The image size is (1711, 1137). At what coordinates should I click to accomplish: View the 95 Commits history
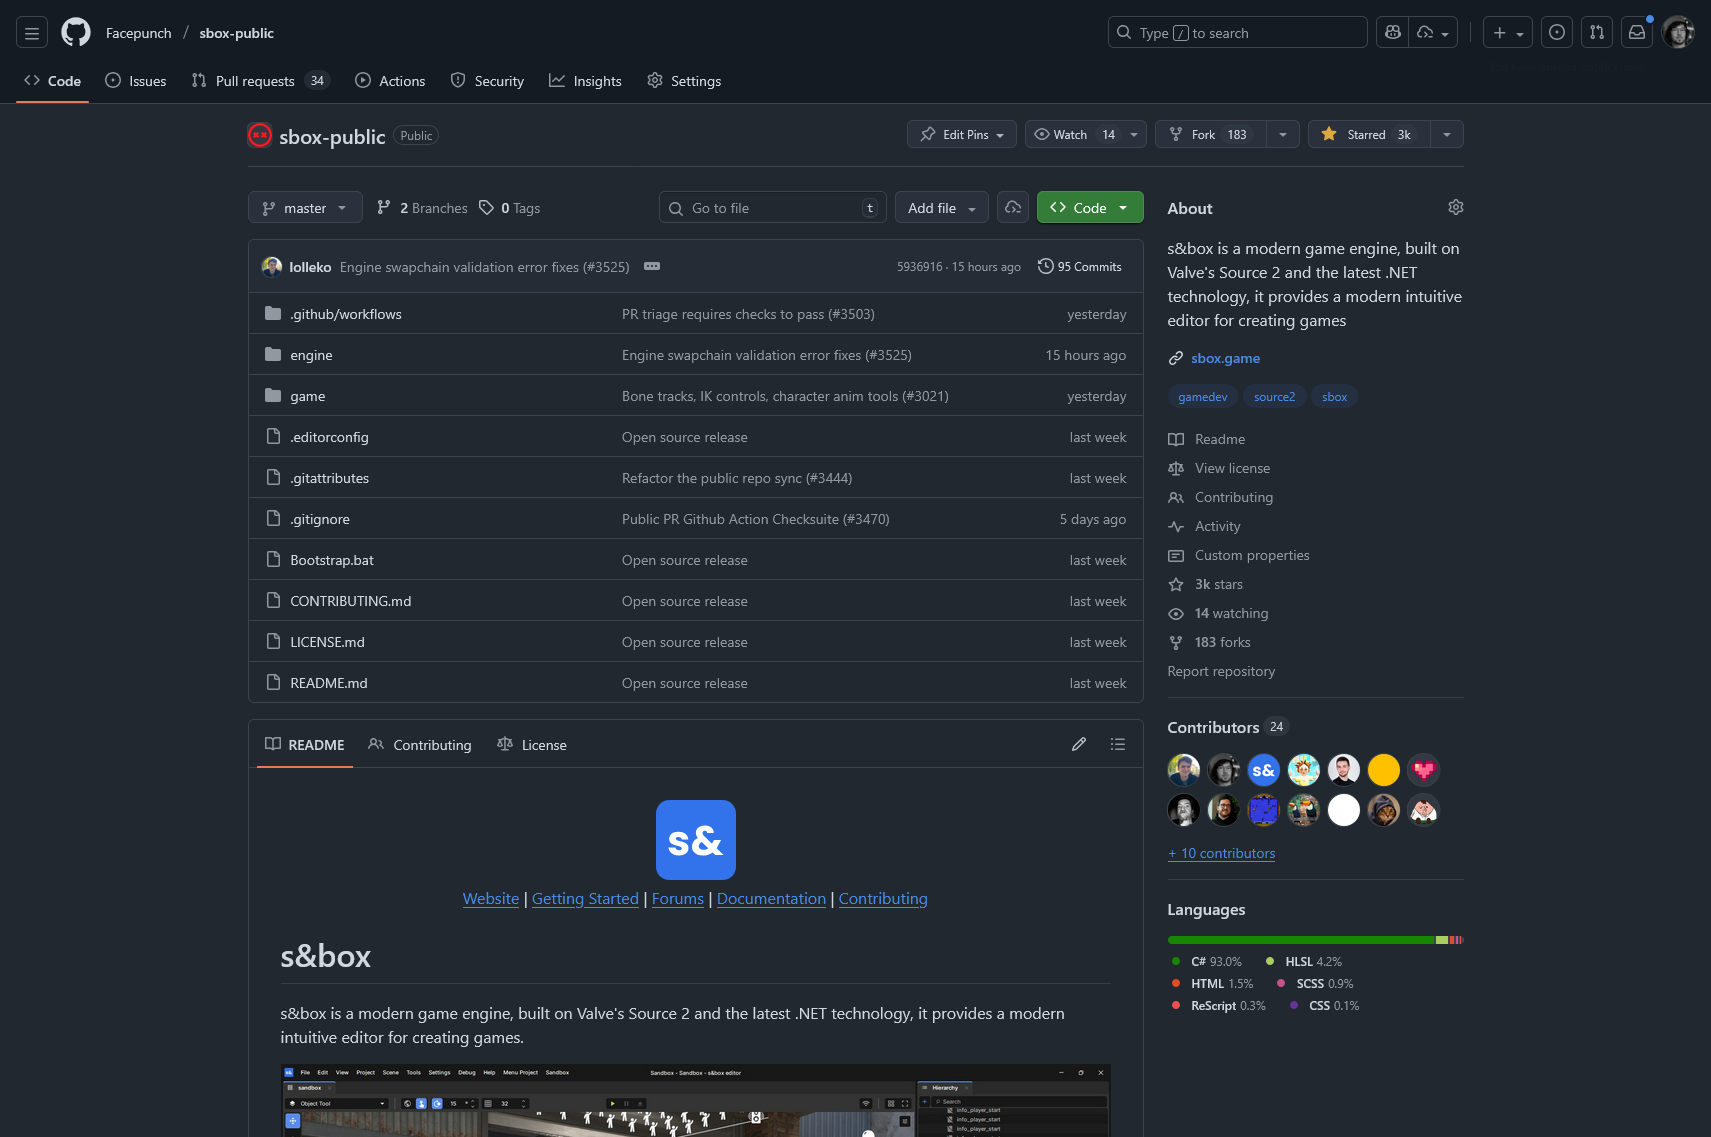point(1080,267)
